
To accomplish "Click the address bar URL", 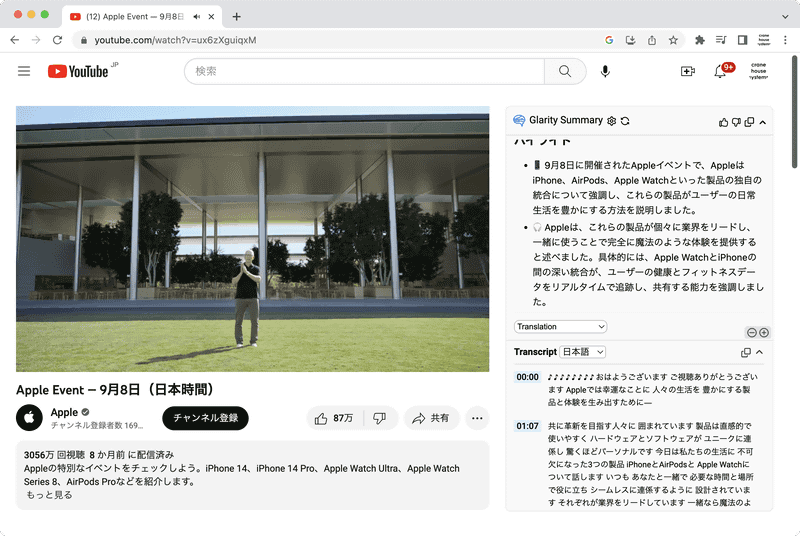I will click(x=176, y=40).
